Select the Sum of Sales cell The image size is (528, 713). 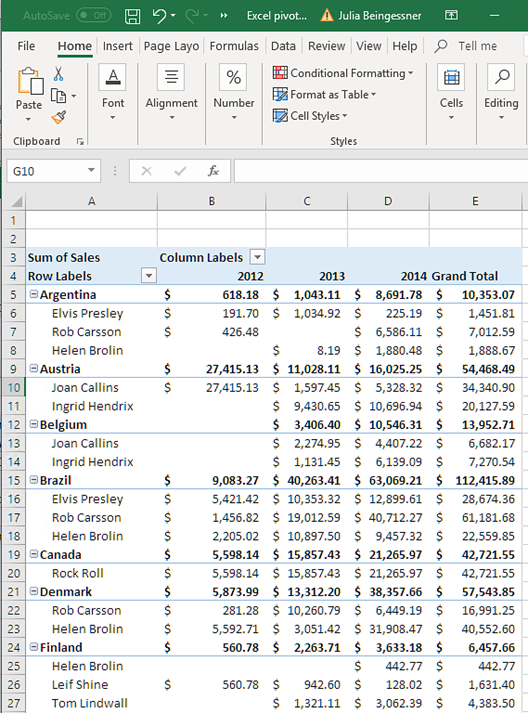tap(91, 257)
